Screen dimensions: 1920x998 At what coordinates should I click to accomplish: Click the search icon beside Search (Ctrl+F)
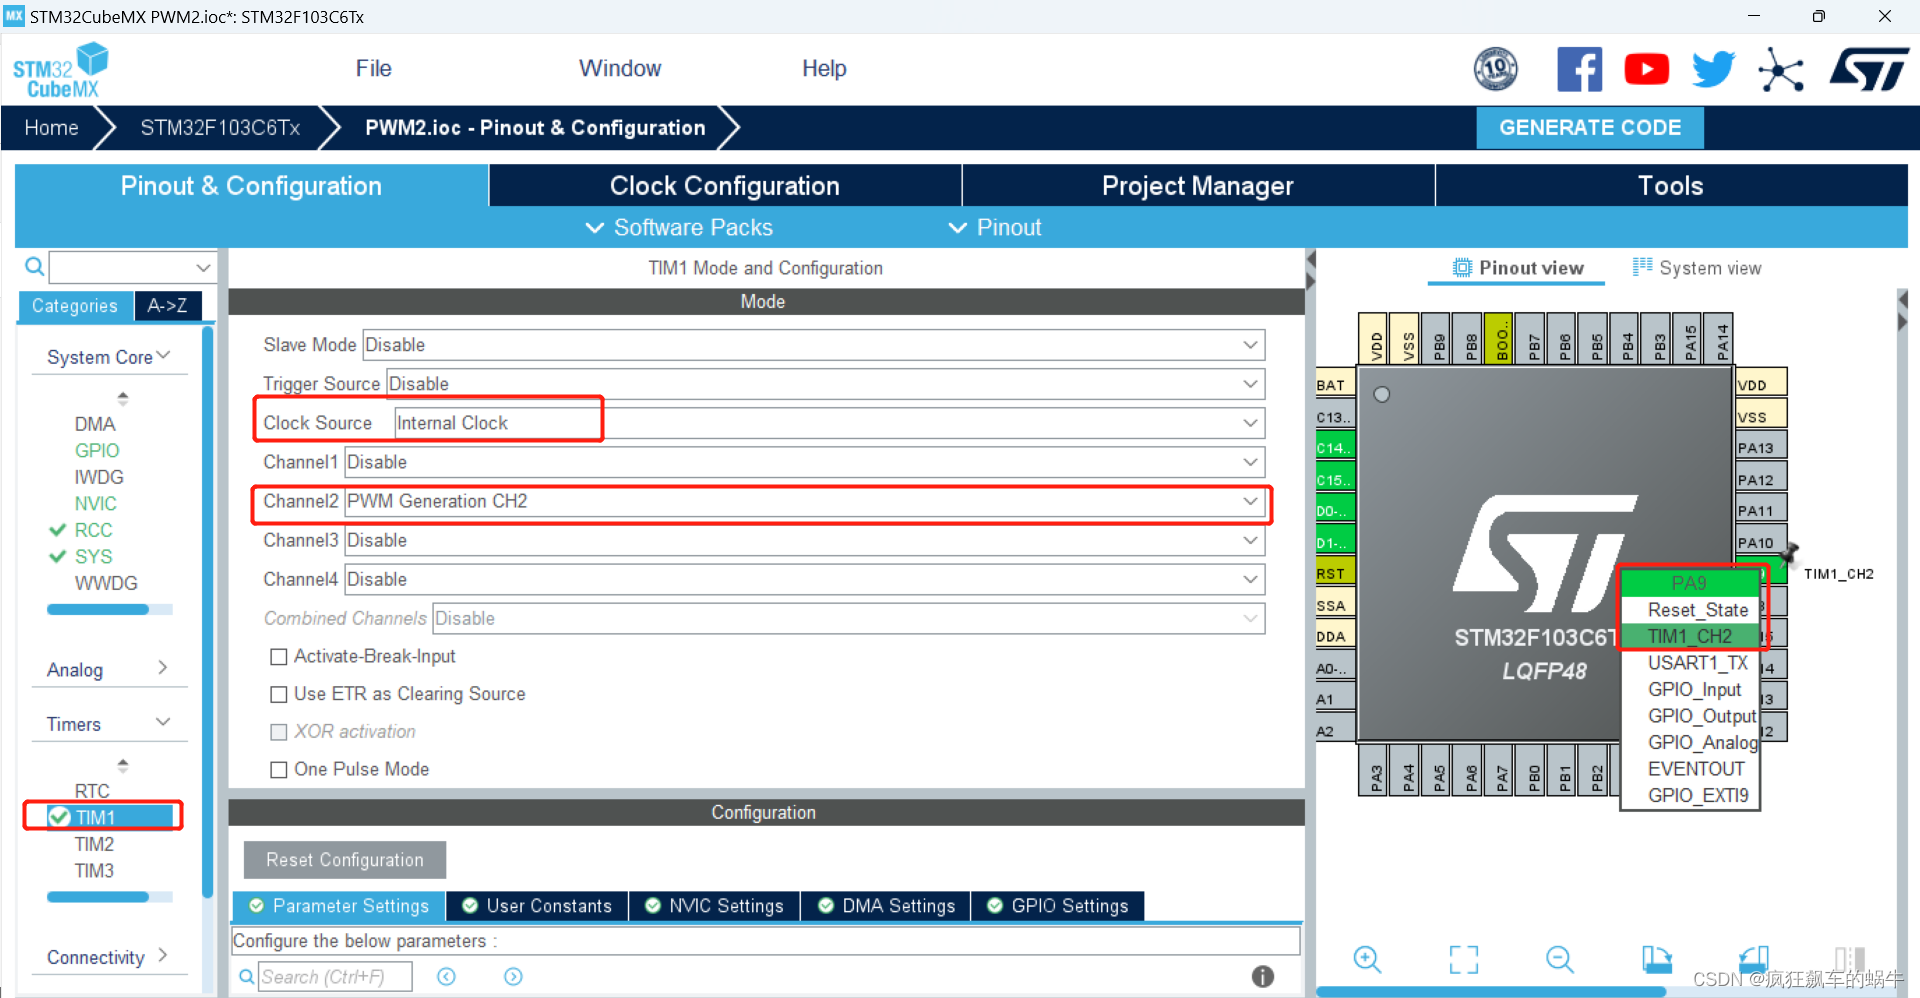coord(246,977)
